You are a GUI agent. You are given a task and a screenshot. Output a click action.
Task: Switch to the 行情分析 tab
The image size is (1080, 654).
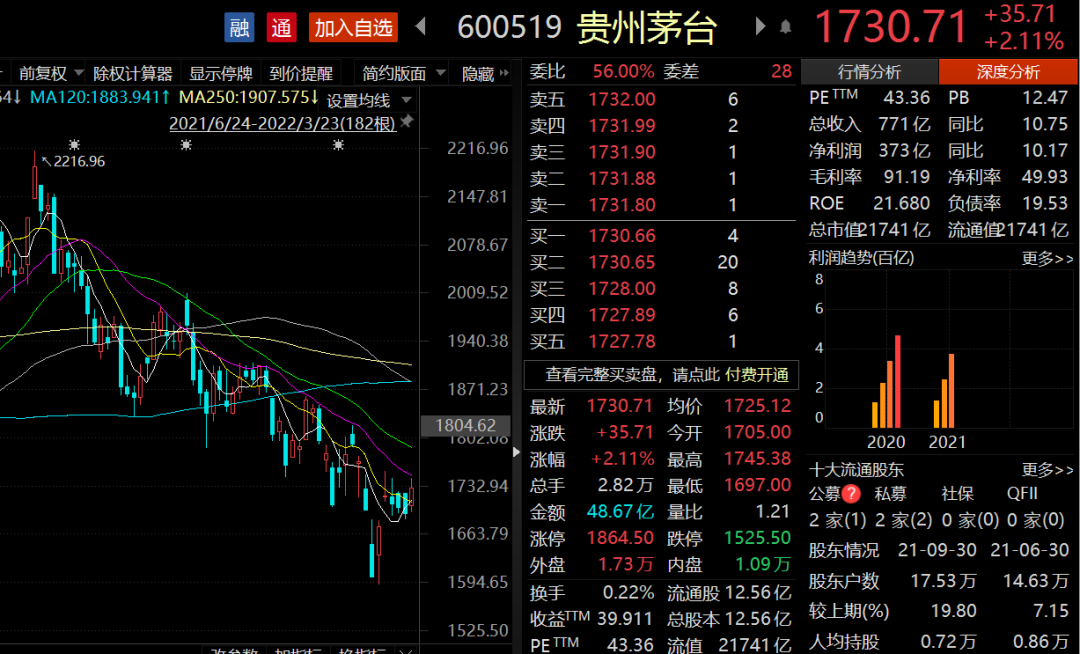tap(869, 72)
